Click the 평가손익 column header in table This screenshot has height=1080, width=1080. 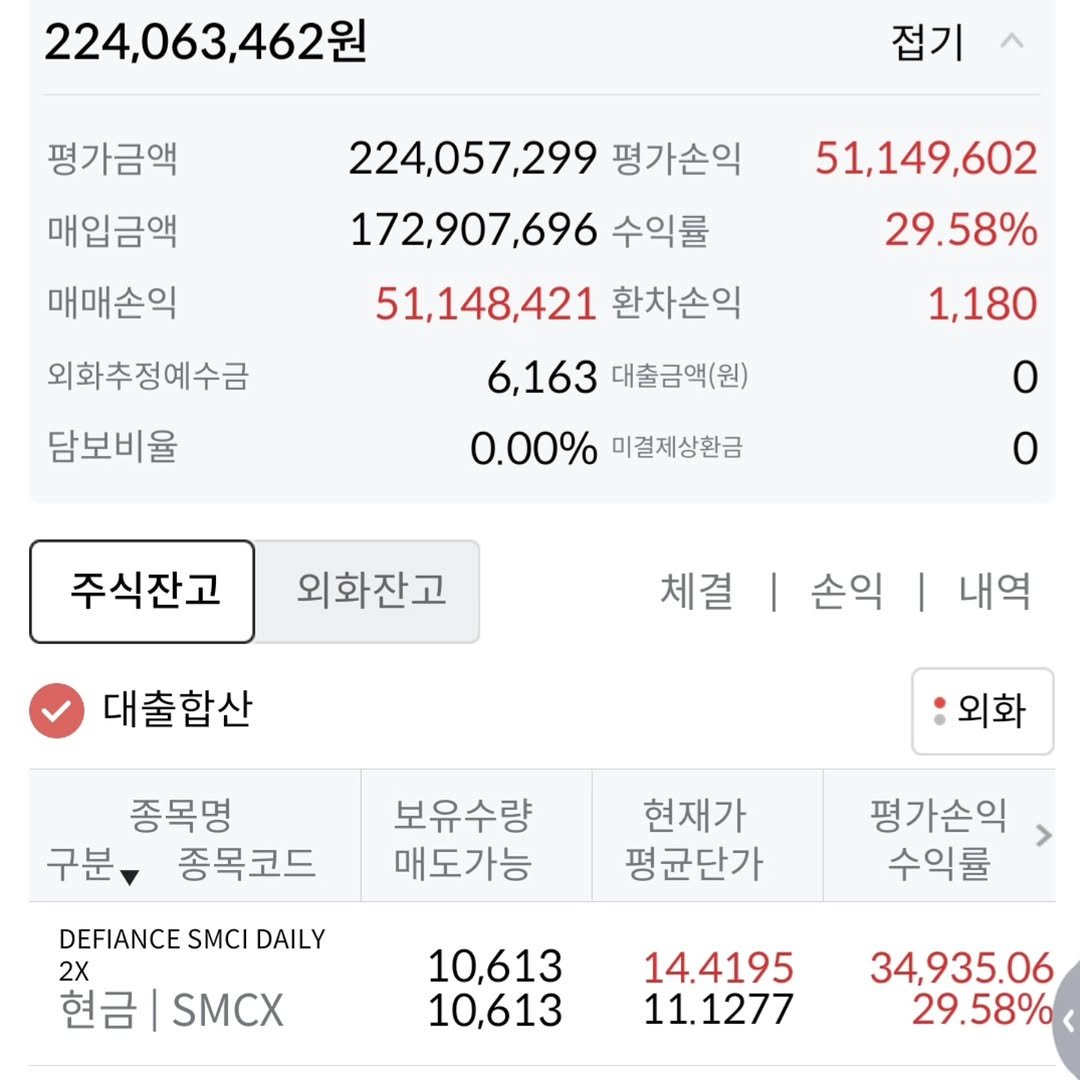938,816
